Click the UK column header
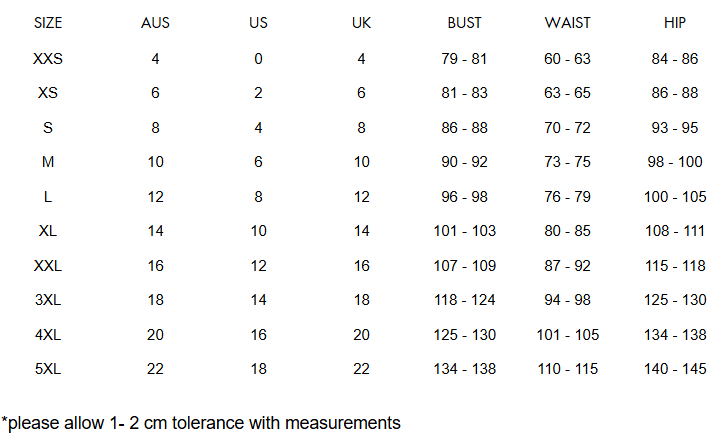Screen dimensions: 725x447 point(361,23)
